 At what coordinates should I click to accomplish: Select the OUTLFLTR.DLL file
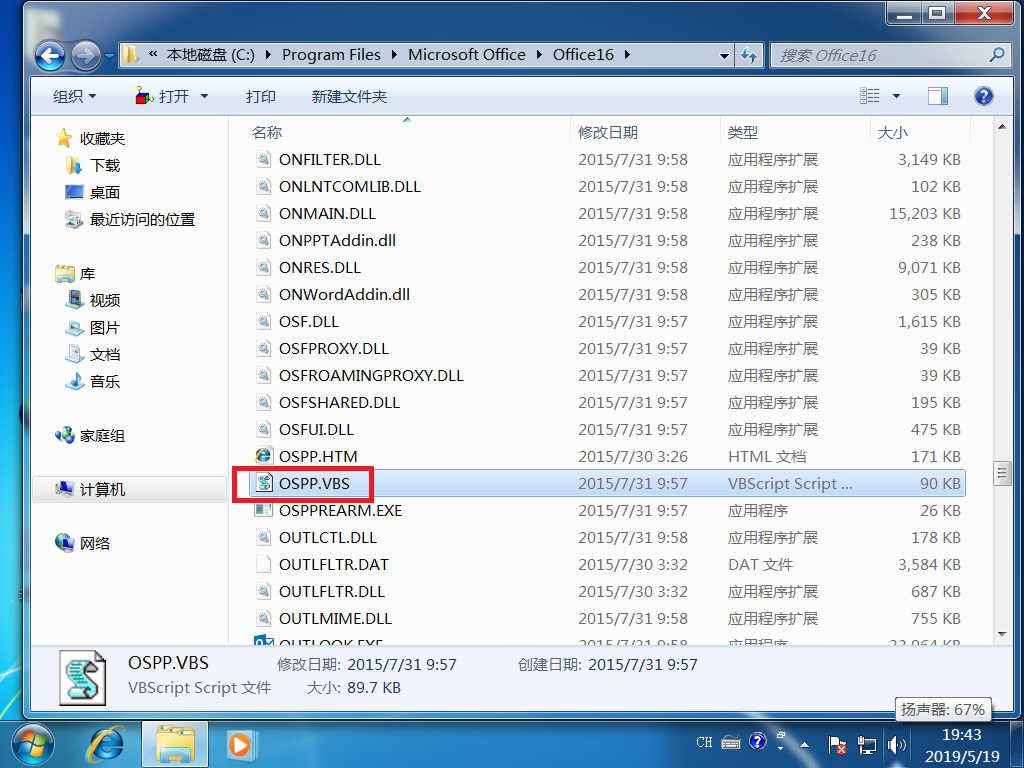point(332,592)
